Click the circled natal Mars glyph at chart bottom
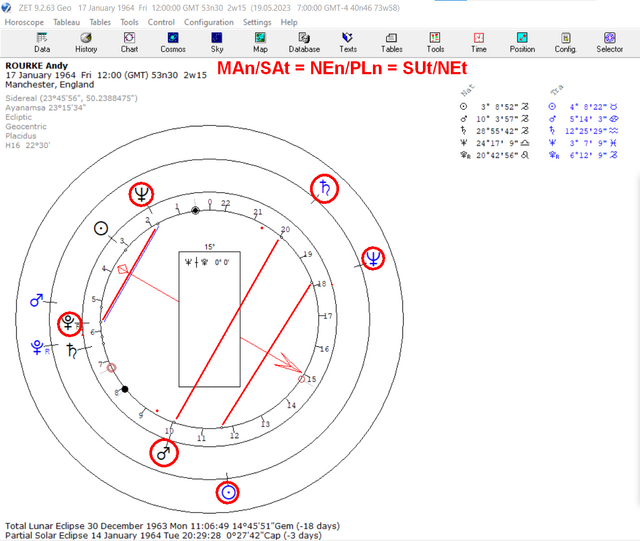 click(164, 452)
